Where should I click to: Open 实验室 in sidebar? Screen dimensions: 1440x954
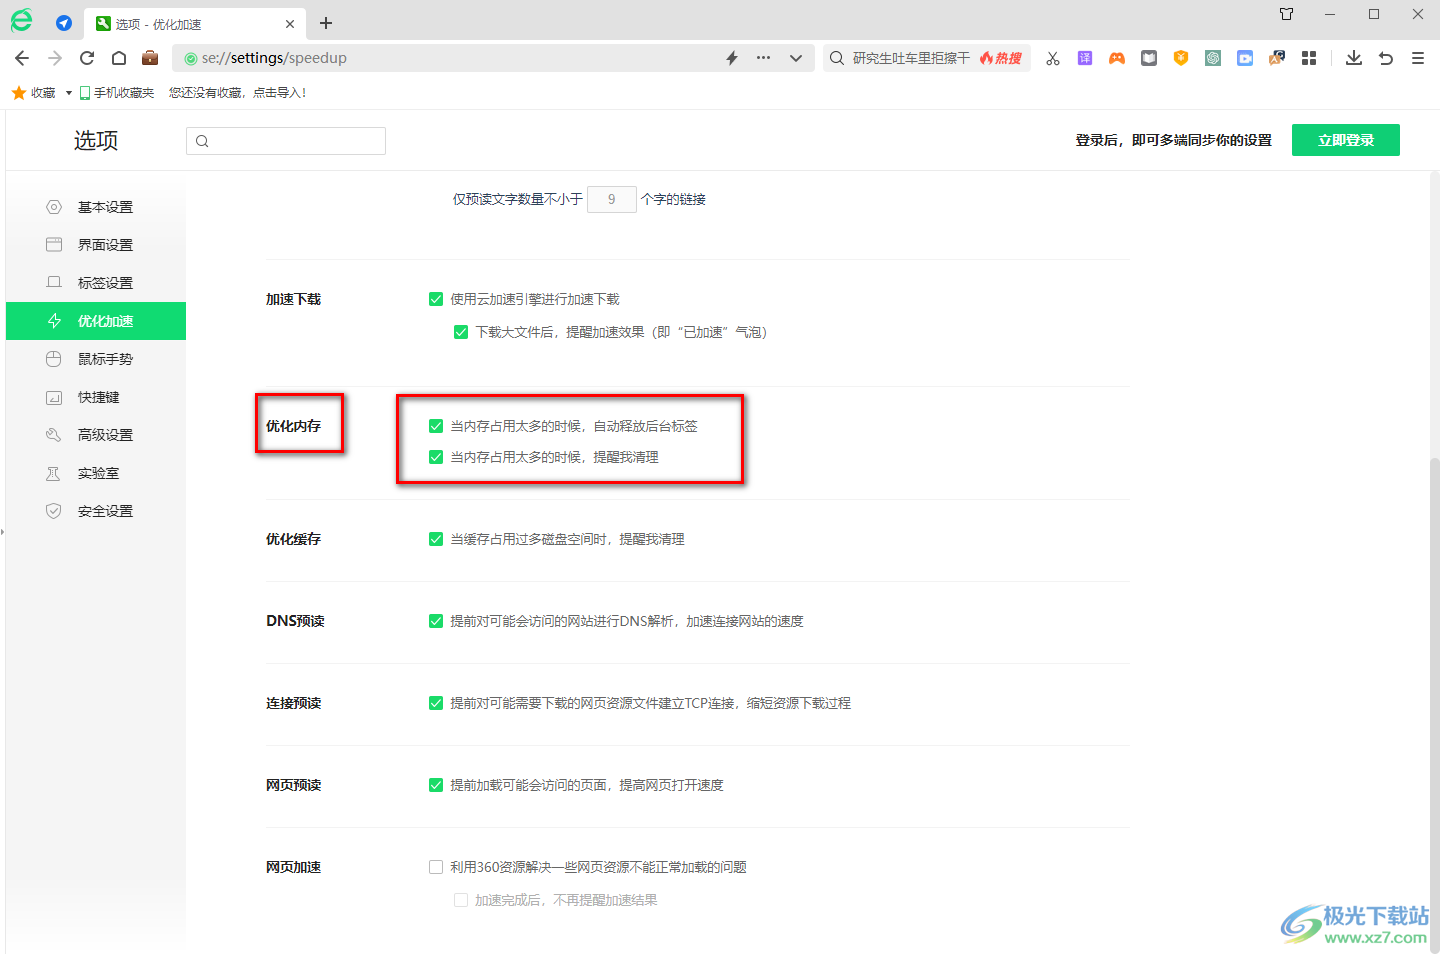pos(96,473)
